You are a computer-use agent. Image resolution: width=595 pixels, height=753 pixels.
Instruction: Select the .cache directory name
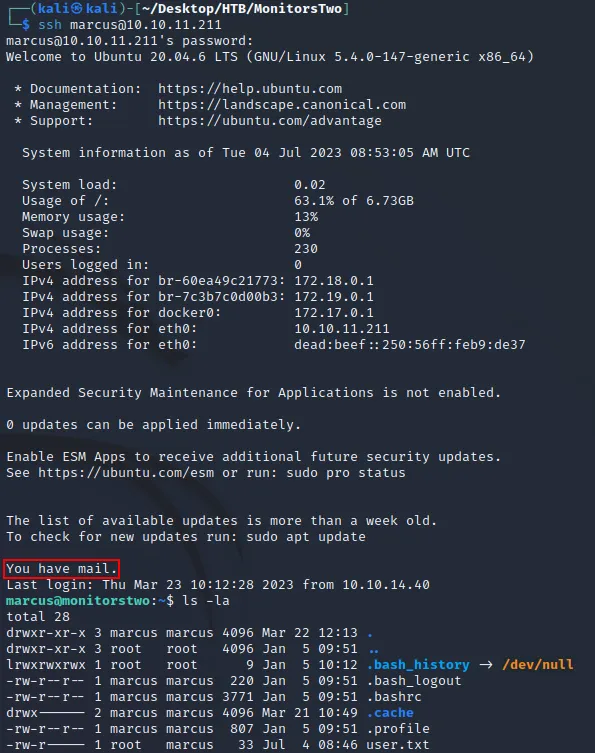click(390, 713)
